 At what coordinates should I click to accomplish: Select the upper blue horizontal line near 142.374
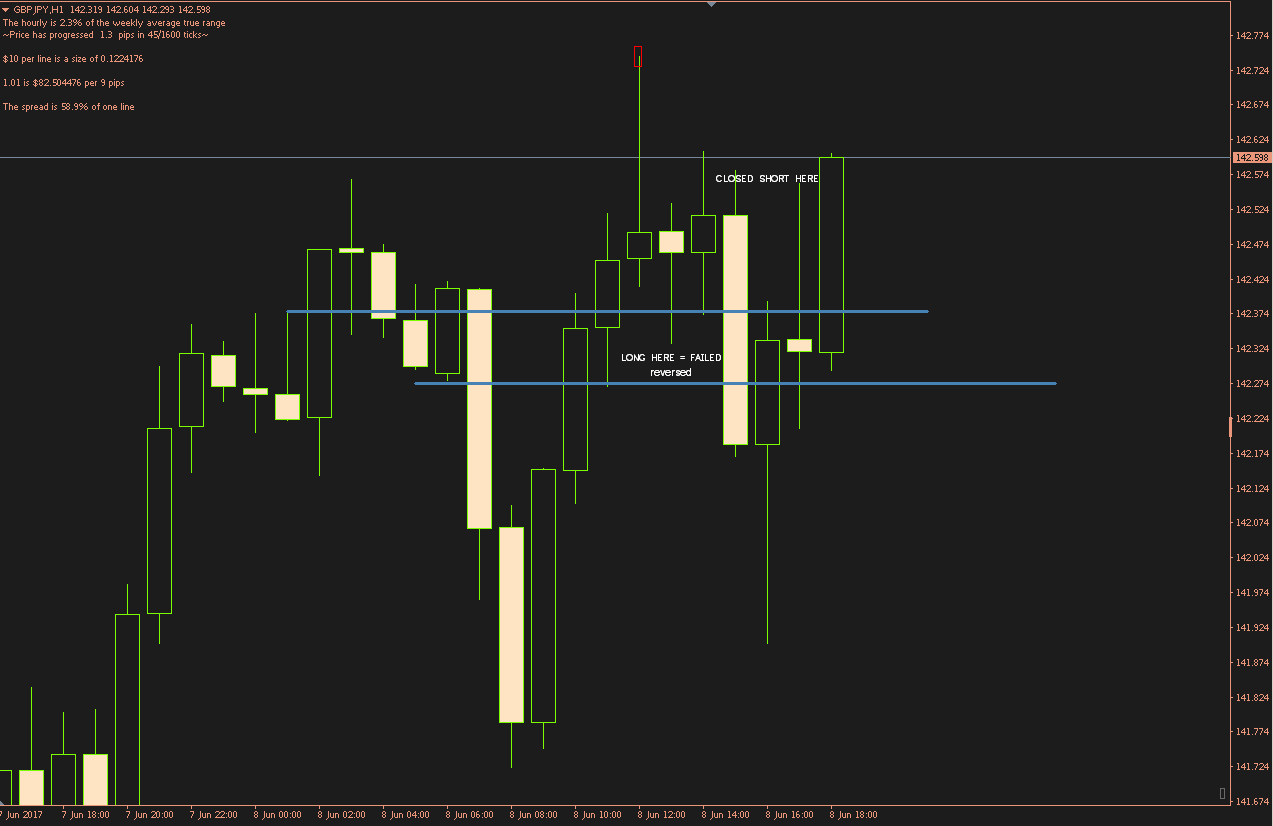(608, 311)
